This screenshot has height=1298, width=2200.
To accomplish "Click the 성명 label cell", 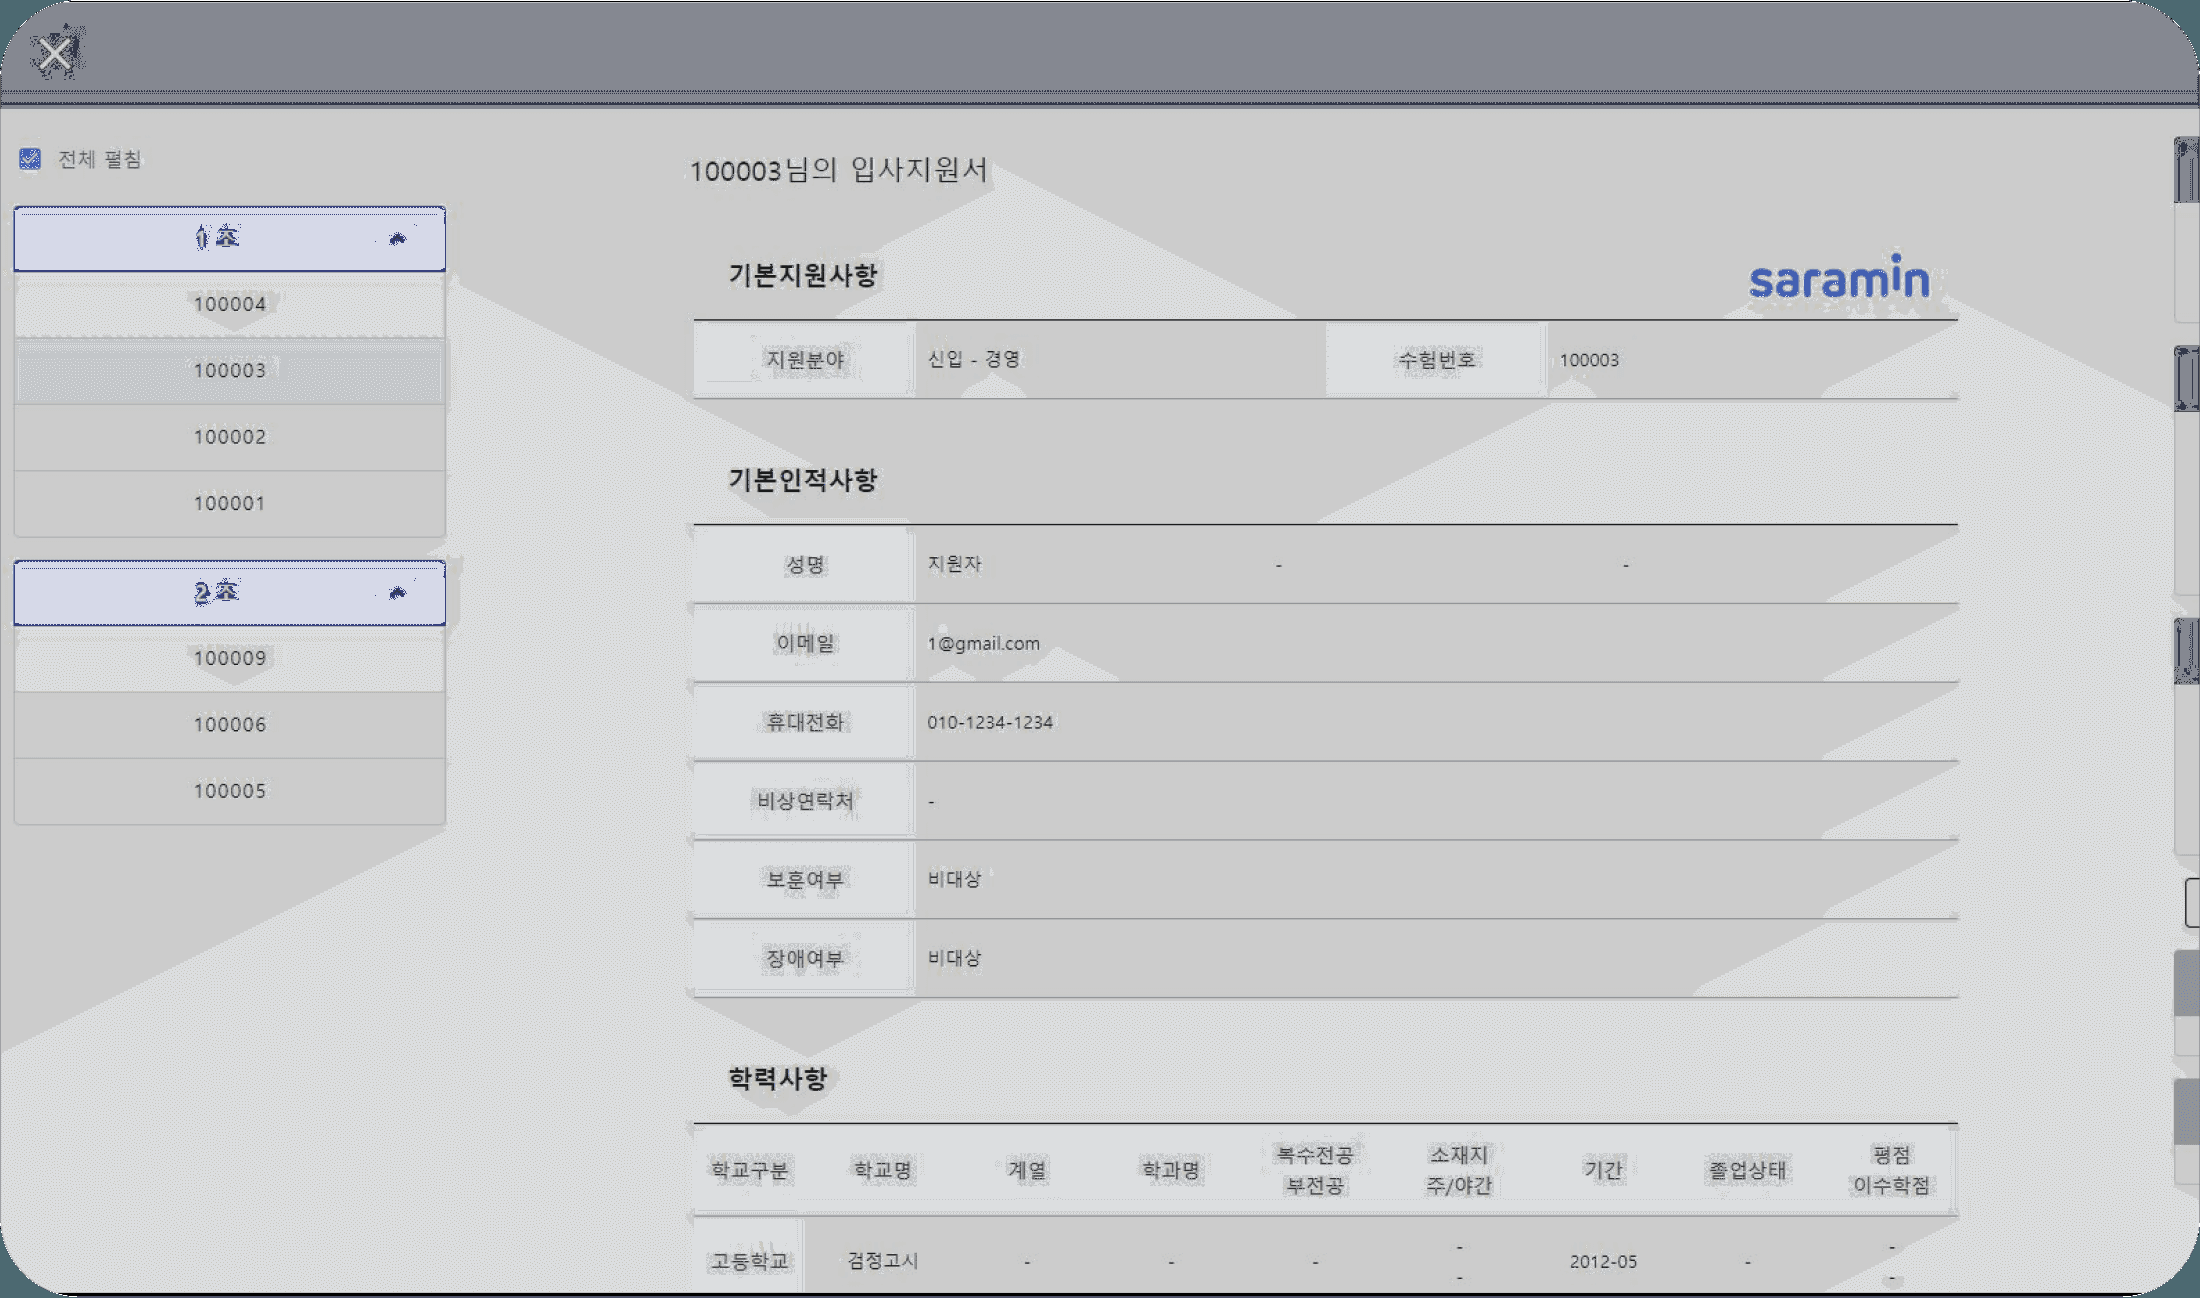I will [x=804, y=564].
